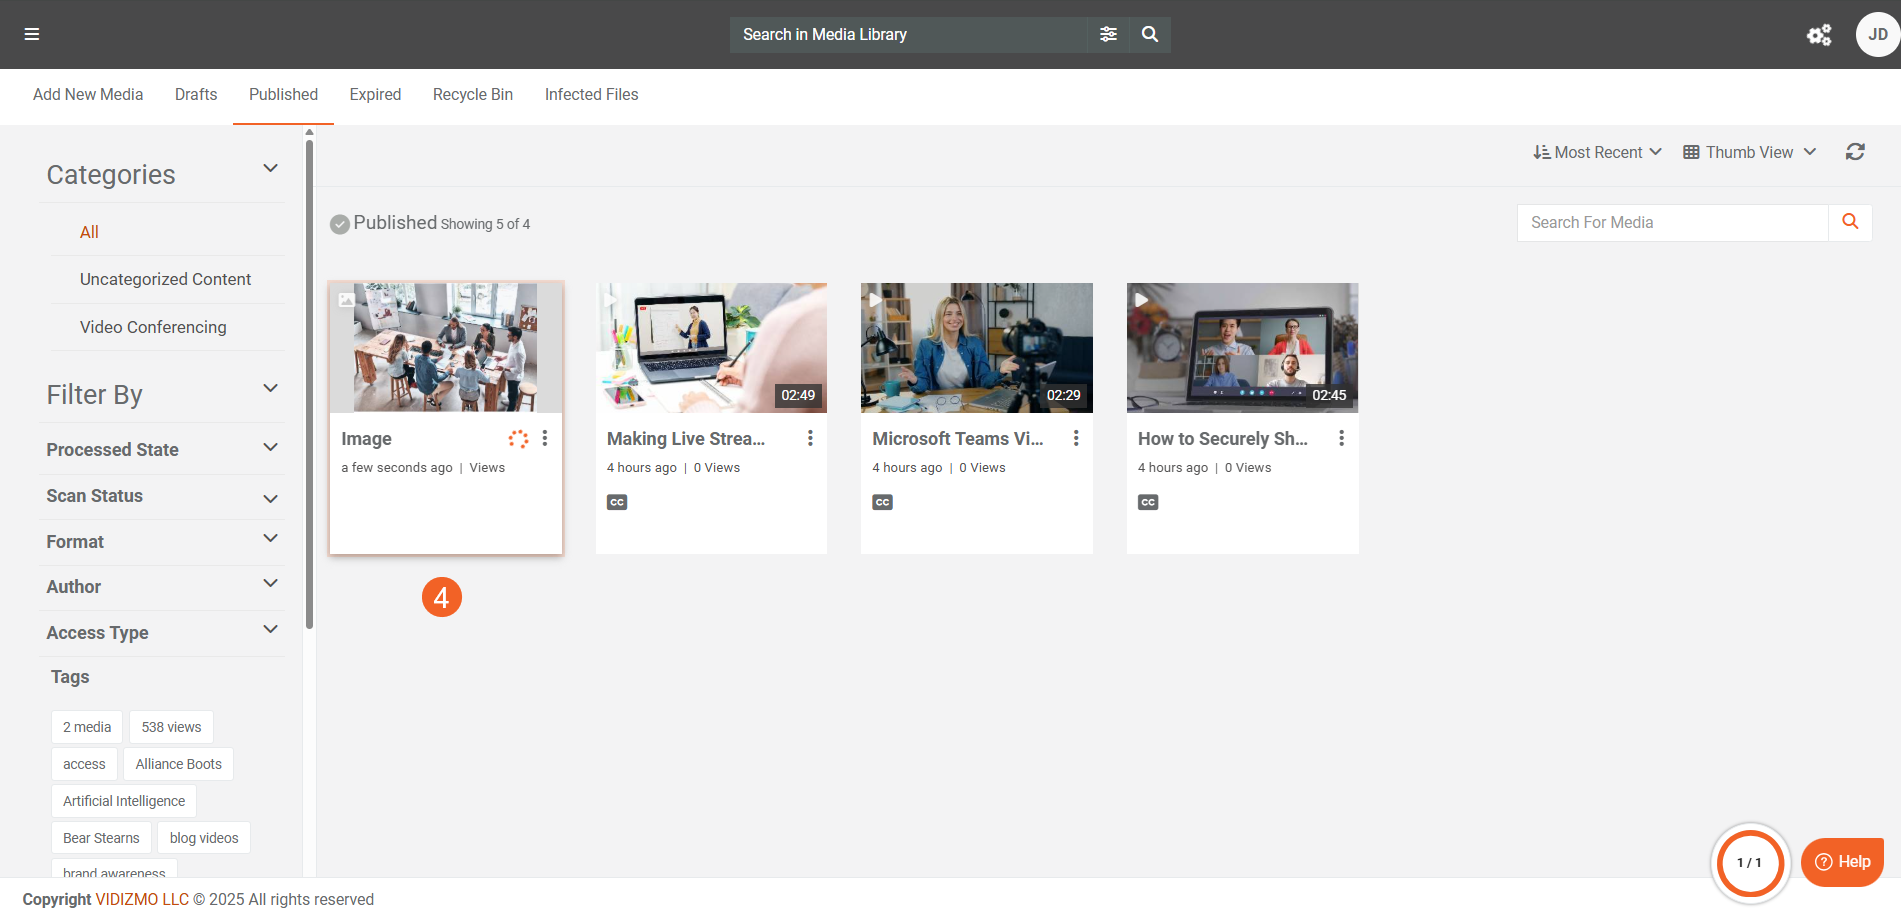
Task: Toggle the Alliance Boots tag filter
Action: tap(179, 764)
